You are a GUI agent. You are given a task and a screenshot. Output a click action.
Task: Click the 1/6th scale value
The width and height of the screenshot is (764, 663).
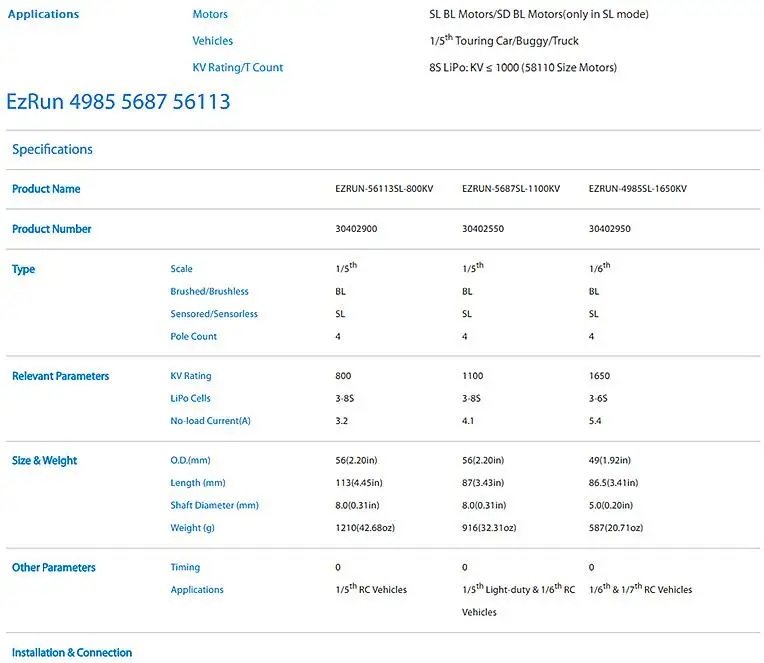[599, 267]
